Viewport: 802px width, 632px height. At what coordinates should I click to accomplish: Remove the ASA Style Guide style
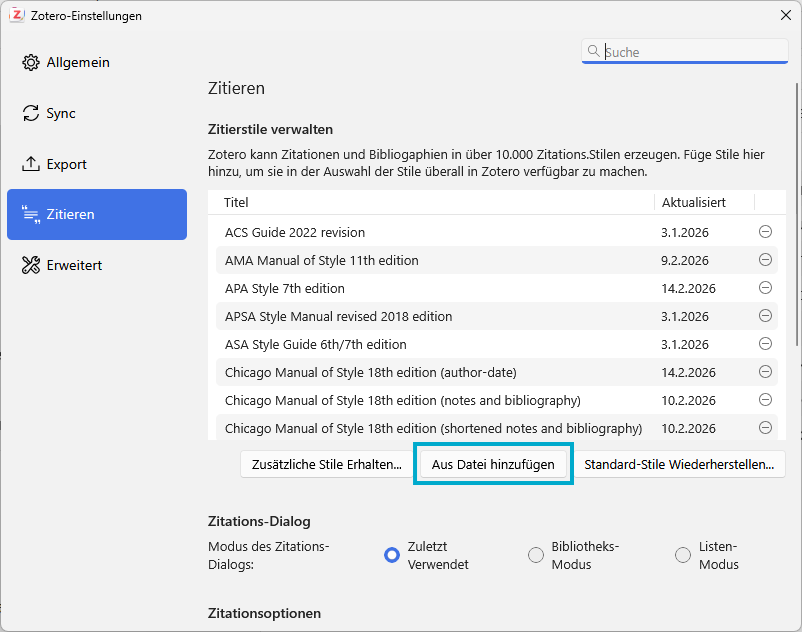[x=765, y=344]
